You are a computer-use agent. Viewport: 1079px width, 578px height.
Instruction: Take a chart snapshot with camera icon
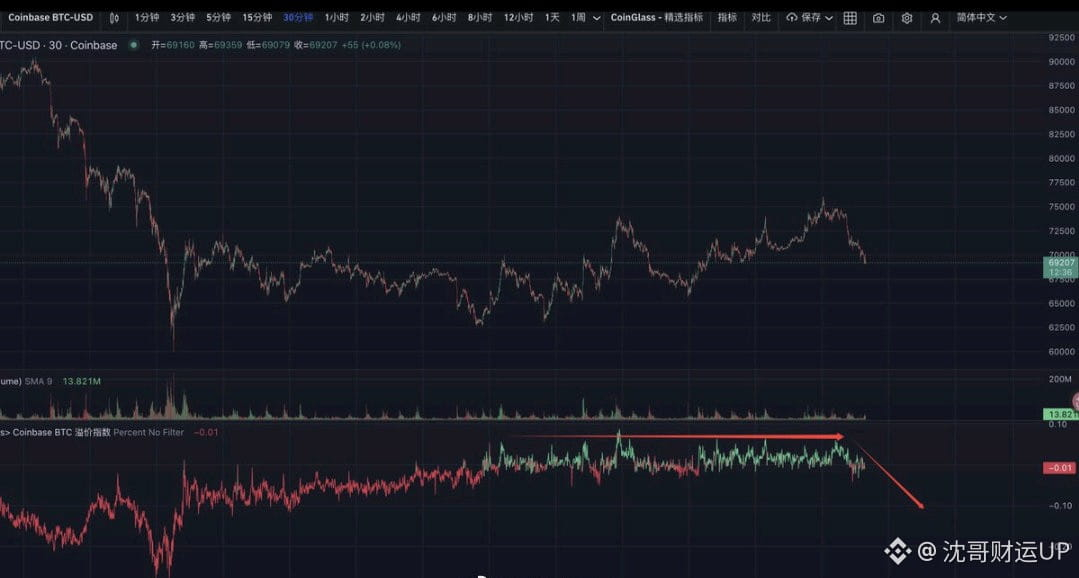878,18
